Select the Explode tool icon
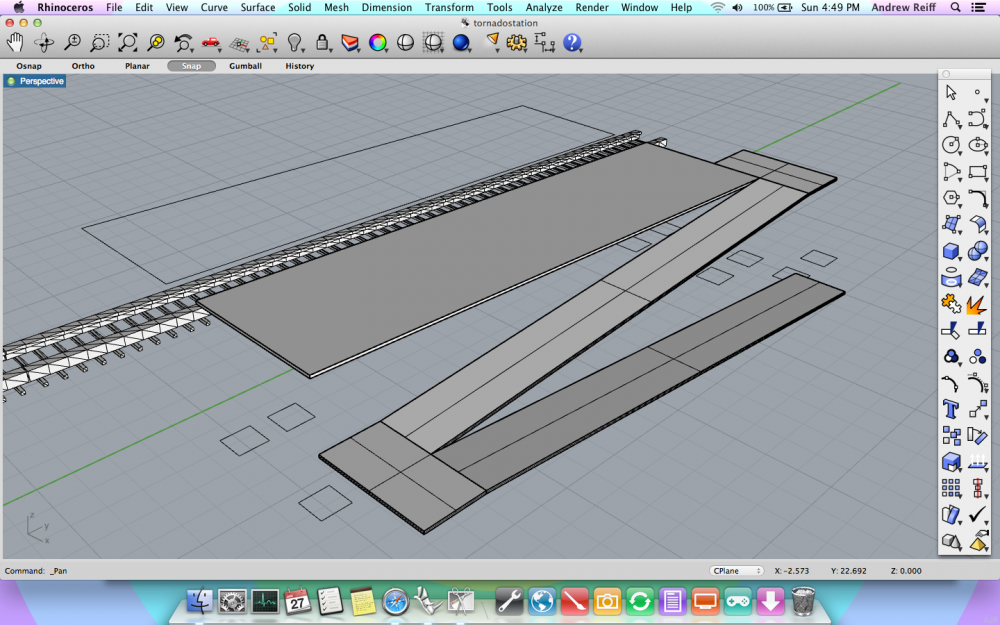The image size is (1000, 625). pos(977,303)
